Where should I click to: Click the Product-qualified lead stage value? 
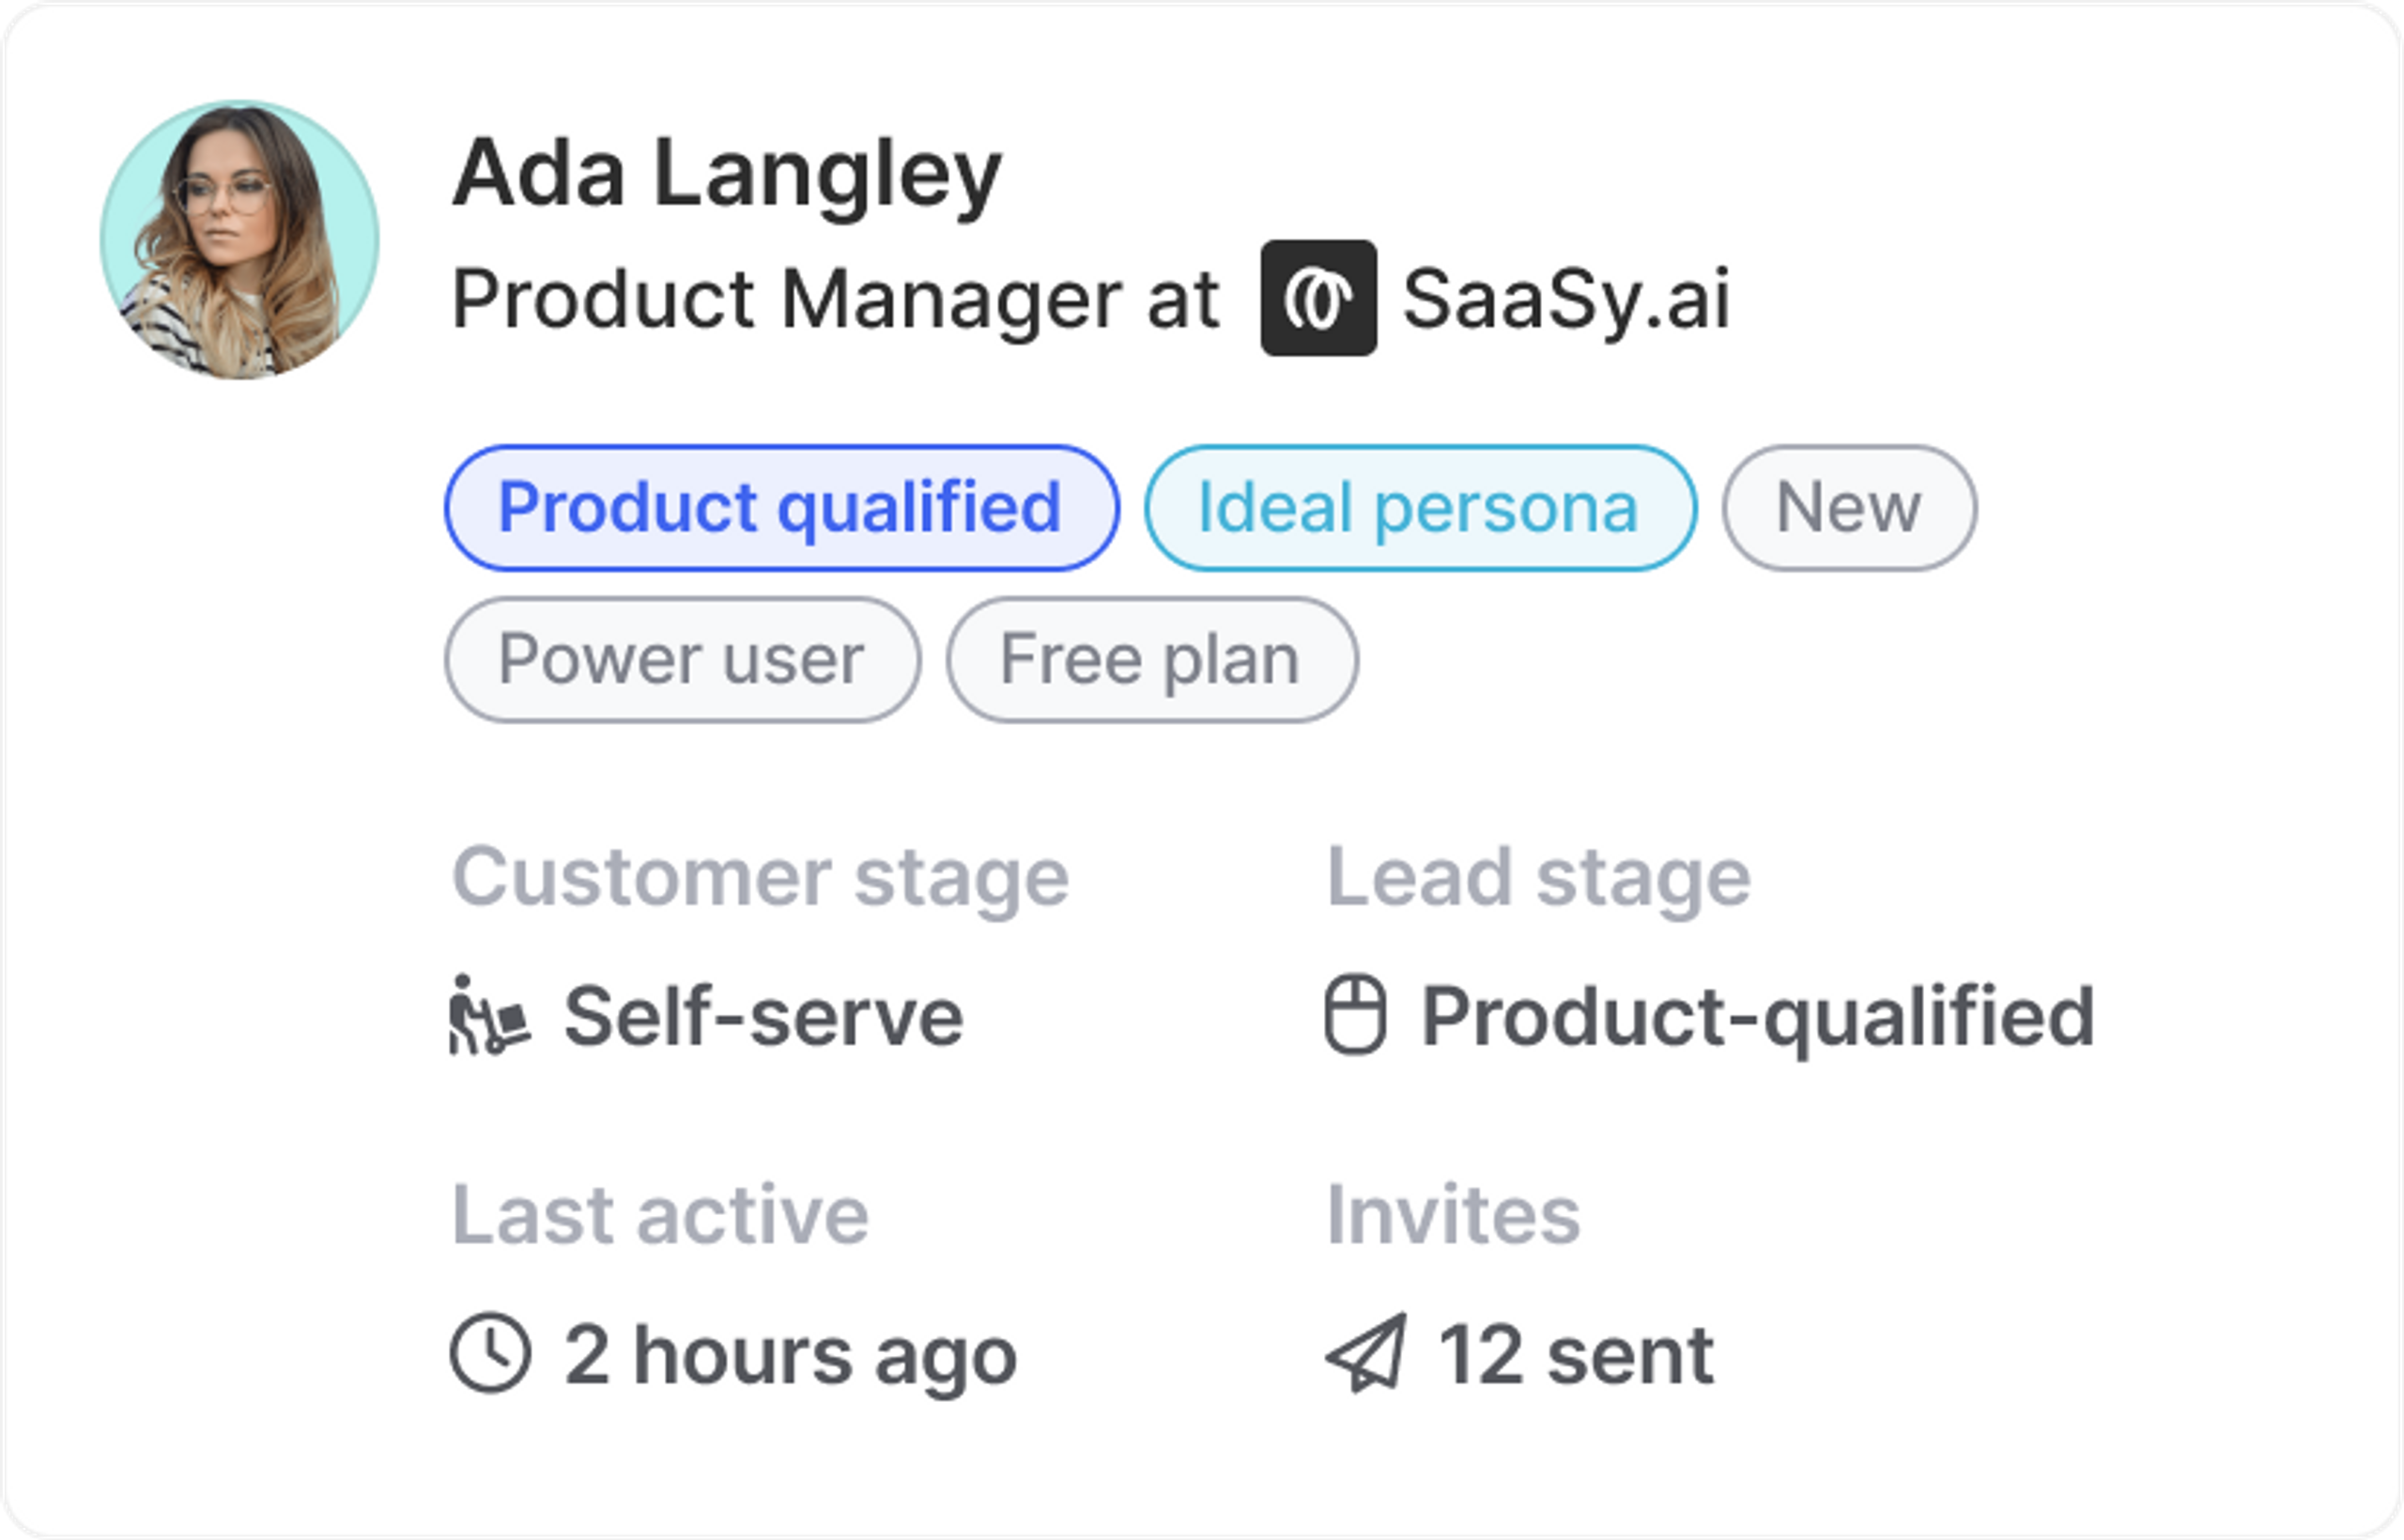click(1758, 1016)
